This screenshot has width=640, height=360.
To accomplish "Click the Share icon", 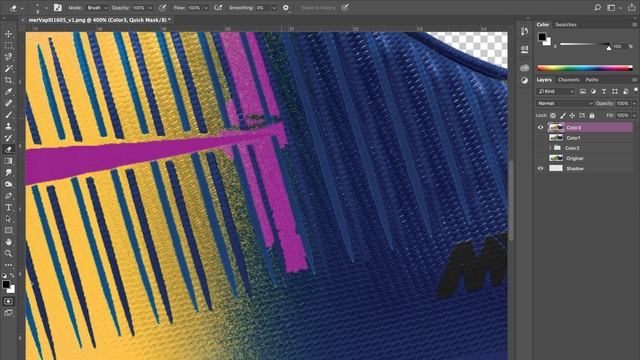I will [x=631, y=7].
